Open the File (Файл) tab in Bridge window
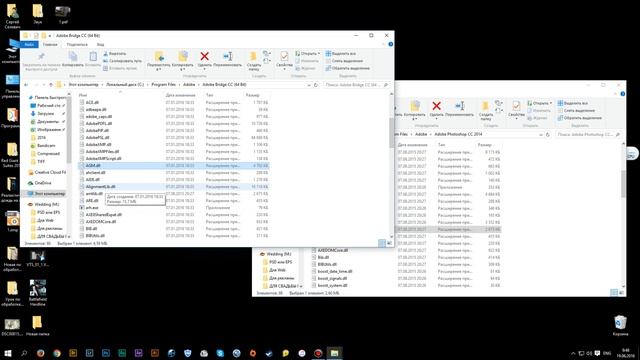Image resolution: width=640 pixels, height=360 pixels. coord(29,44)
